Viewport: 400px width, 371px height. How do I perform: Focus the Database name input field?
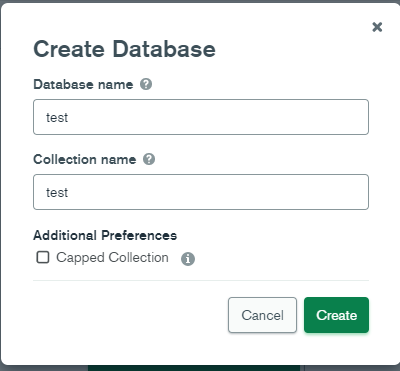pos(201,117)
